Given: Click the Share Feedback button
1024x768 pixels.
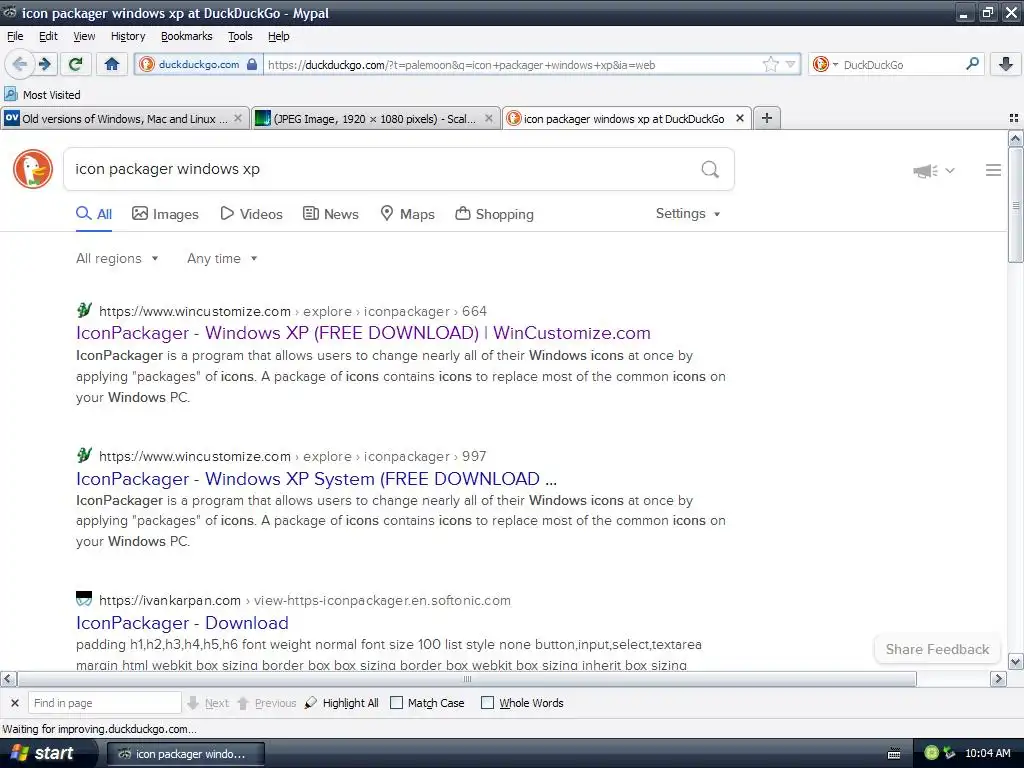Looking at the screenshot, I should click(x=937, y=649).
